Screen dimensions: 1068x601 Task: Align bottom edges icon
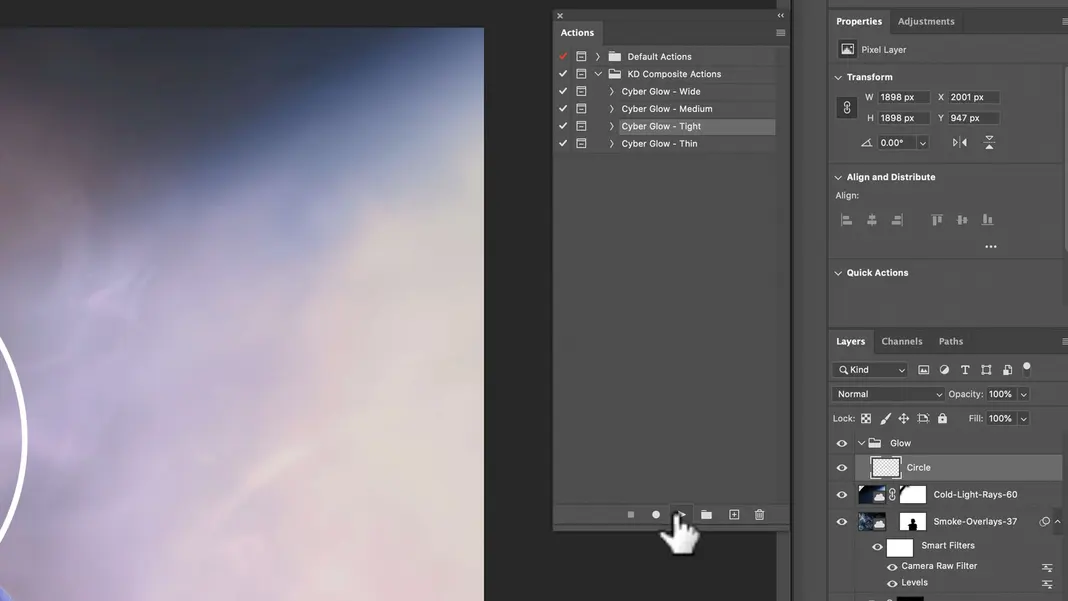tap(988, 220)
